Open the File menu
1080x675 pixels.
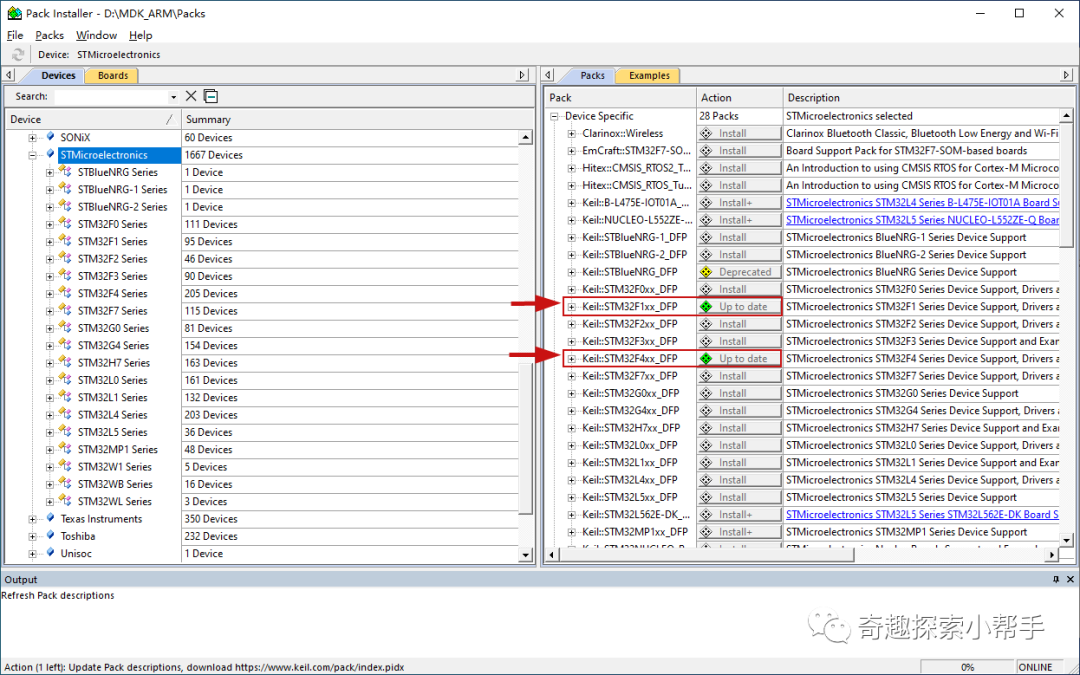pyautogui.click(x=14, y=35)
